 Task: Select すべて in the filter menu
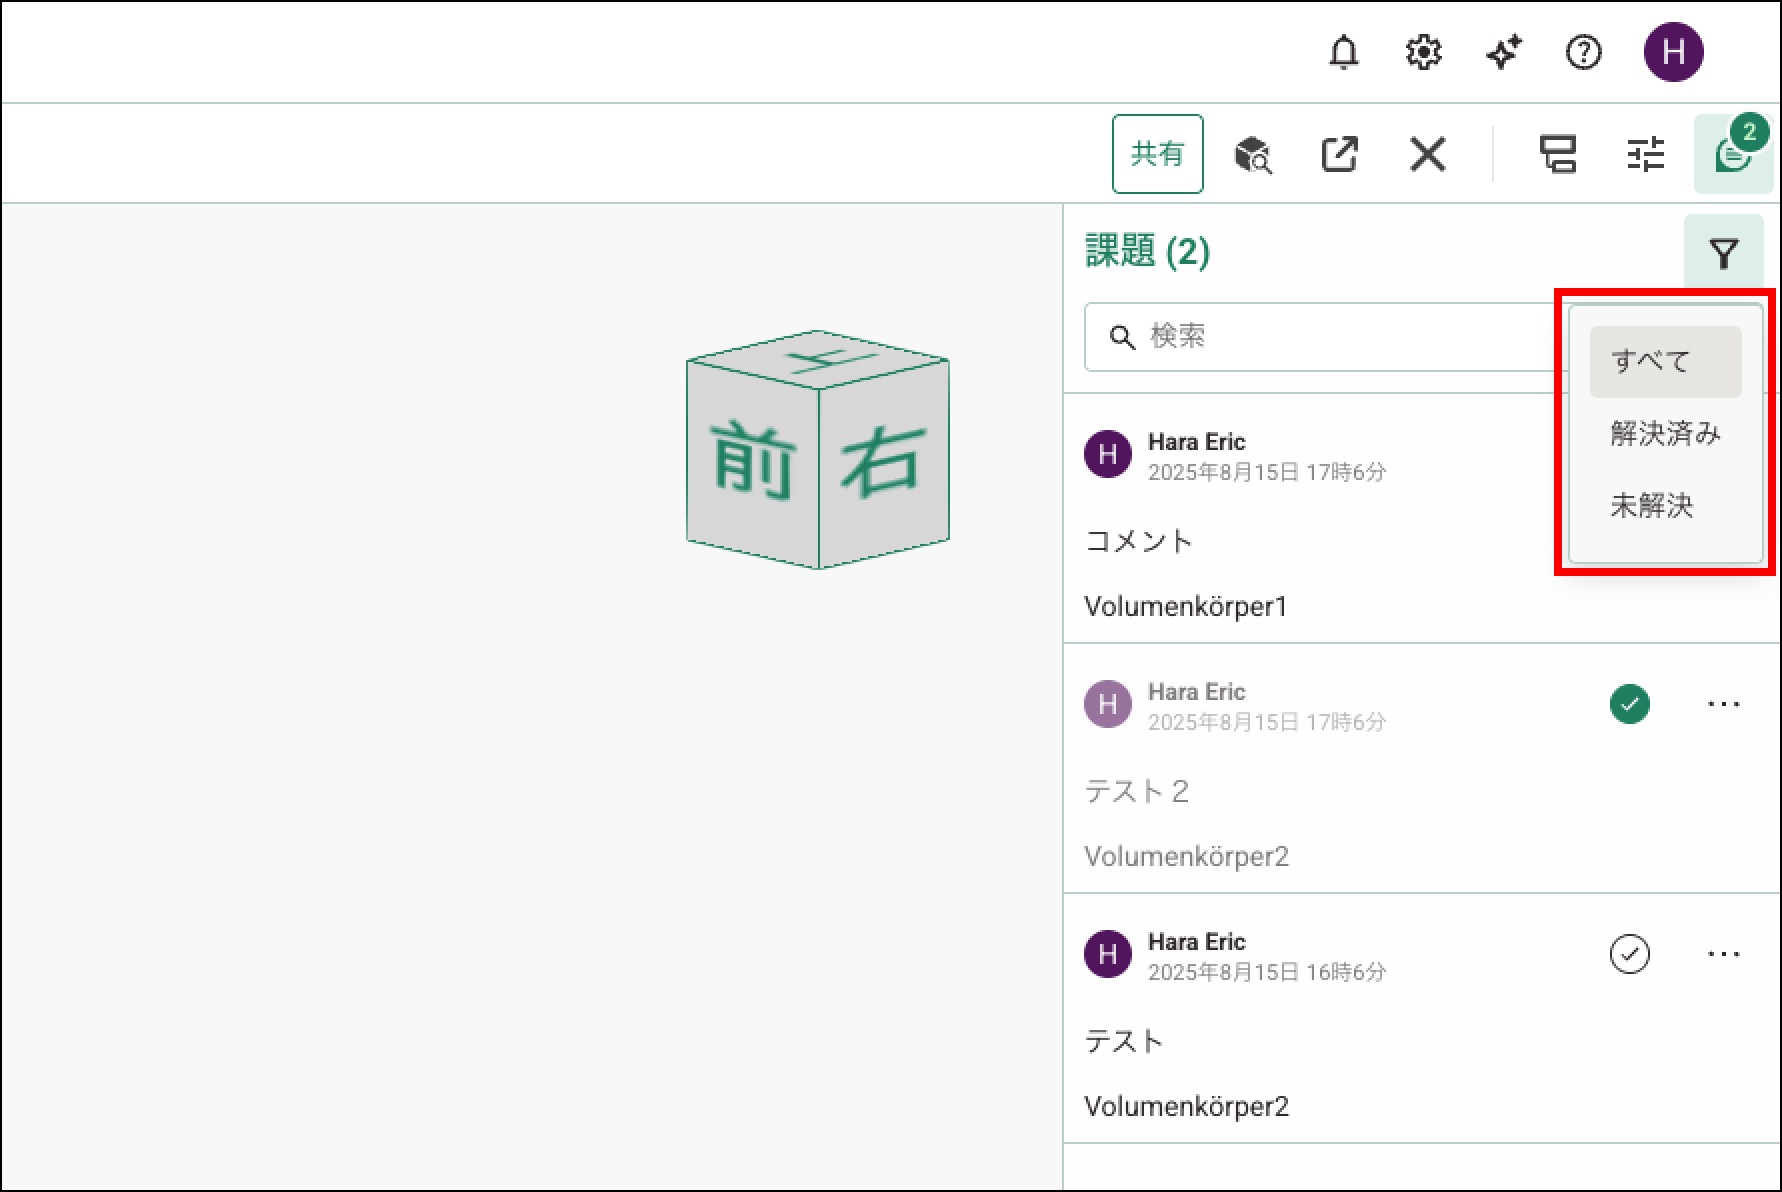tap(1665, 361)
